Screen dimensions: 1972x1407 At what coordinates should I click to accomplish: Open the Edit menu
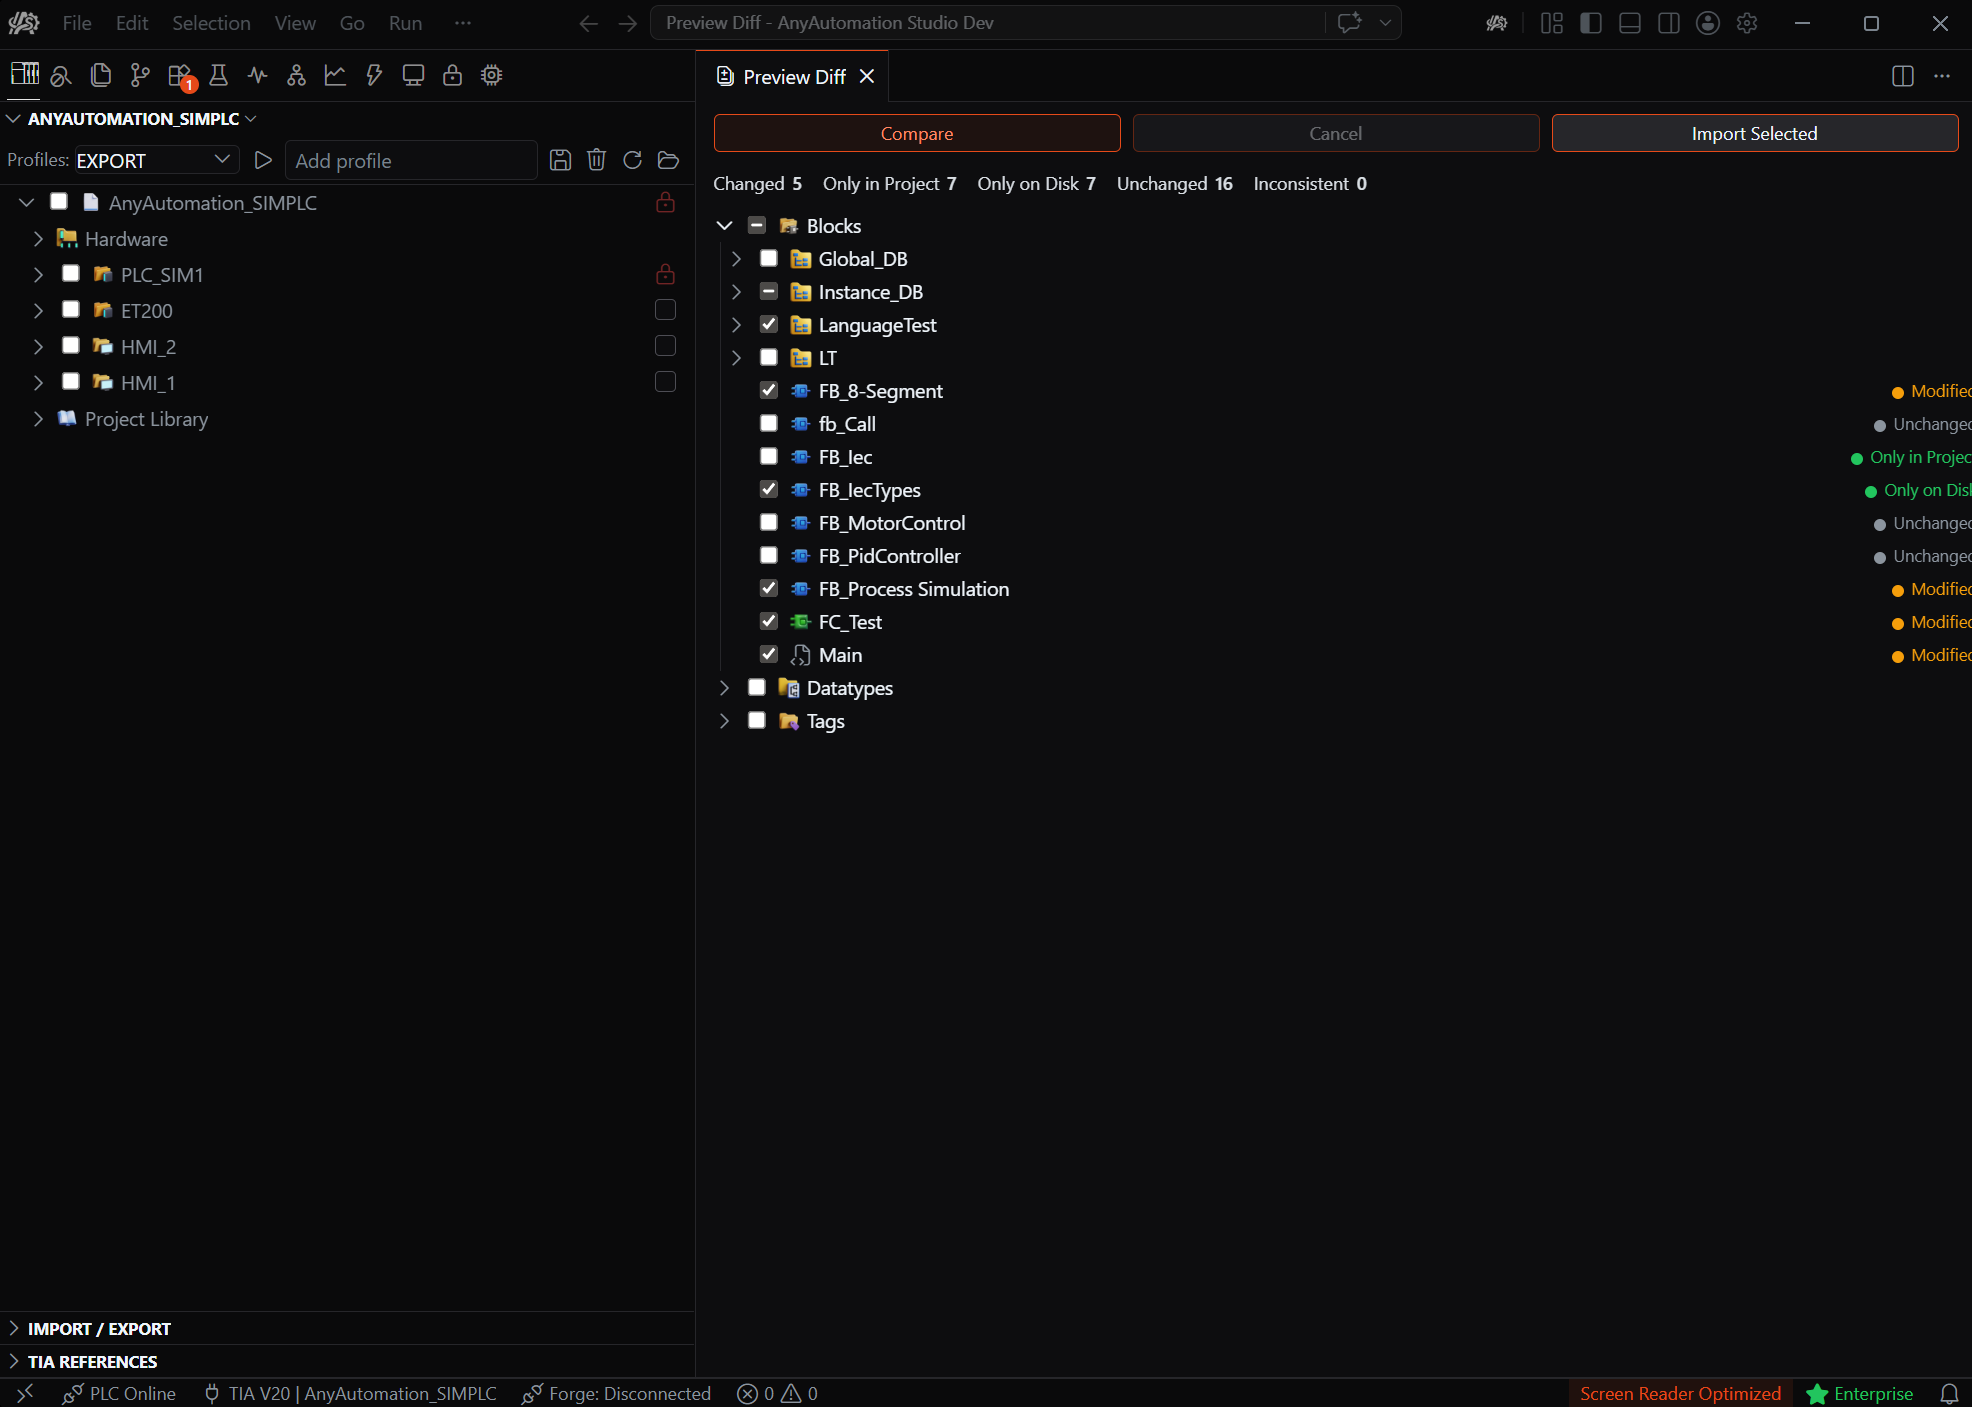point(132,23)
